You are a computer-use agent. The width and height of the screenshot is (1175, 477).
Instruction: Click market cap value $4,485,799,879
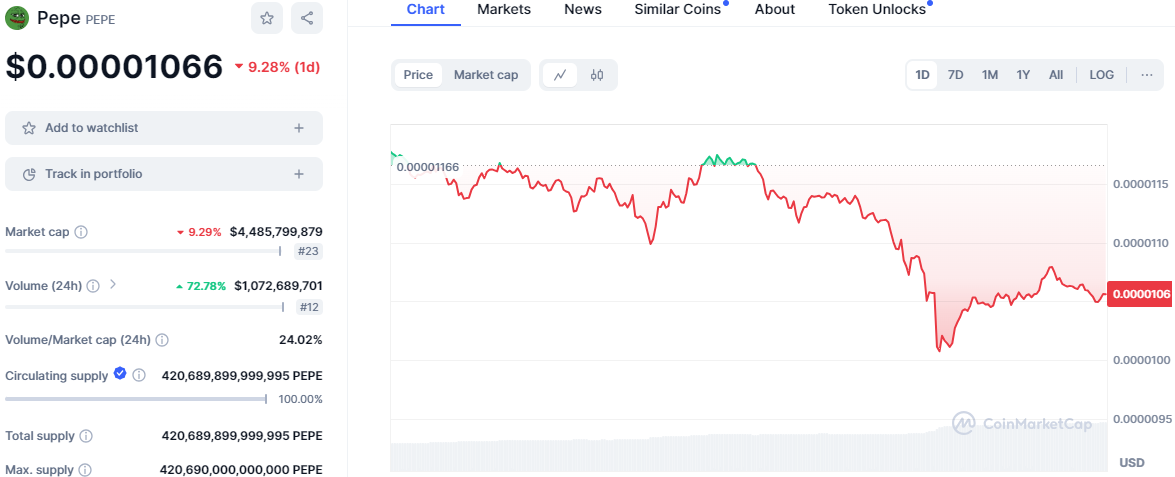tap(277, 232)
